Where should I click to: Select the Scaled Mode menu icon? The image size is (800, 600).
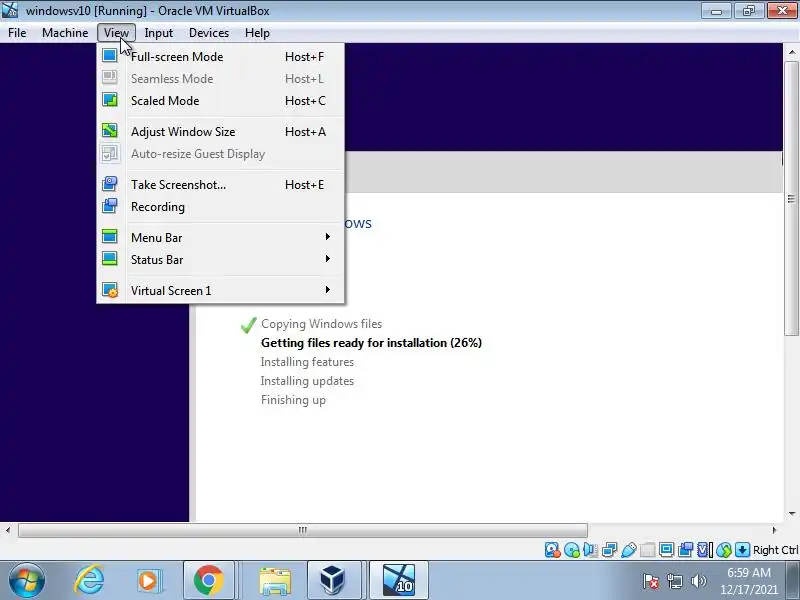[x=109, y=99]
